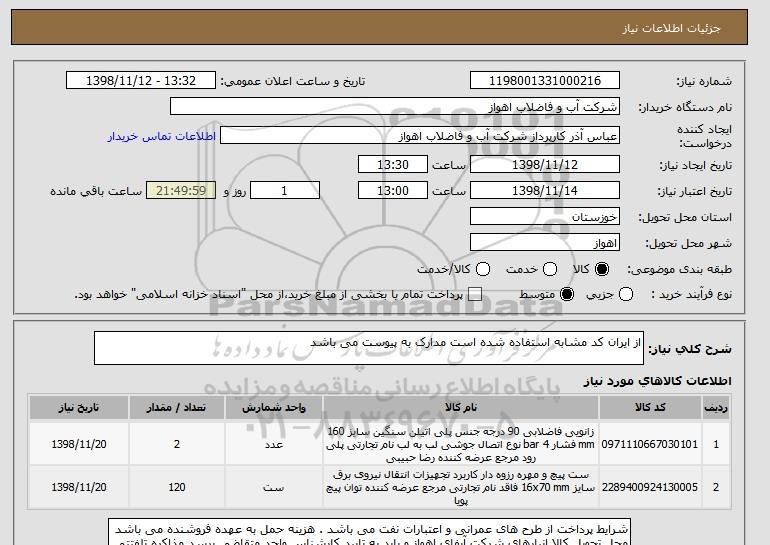Viewport: 770px width, 545px height.
Task: Click the کد کالا column header
Action: point(650,408)
